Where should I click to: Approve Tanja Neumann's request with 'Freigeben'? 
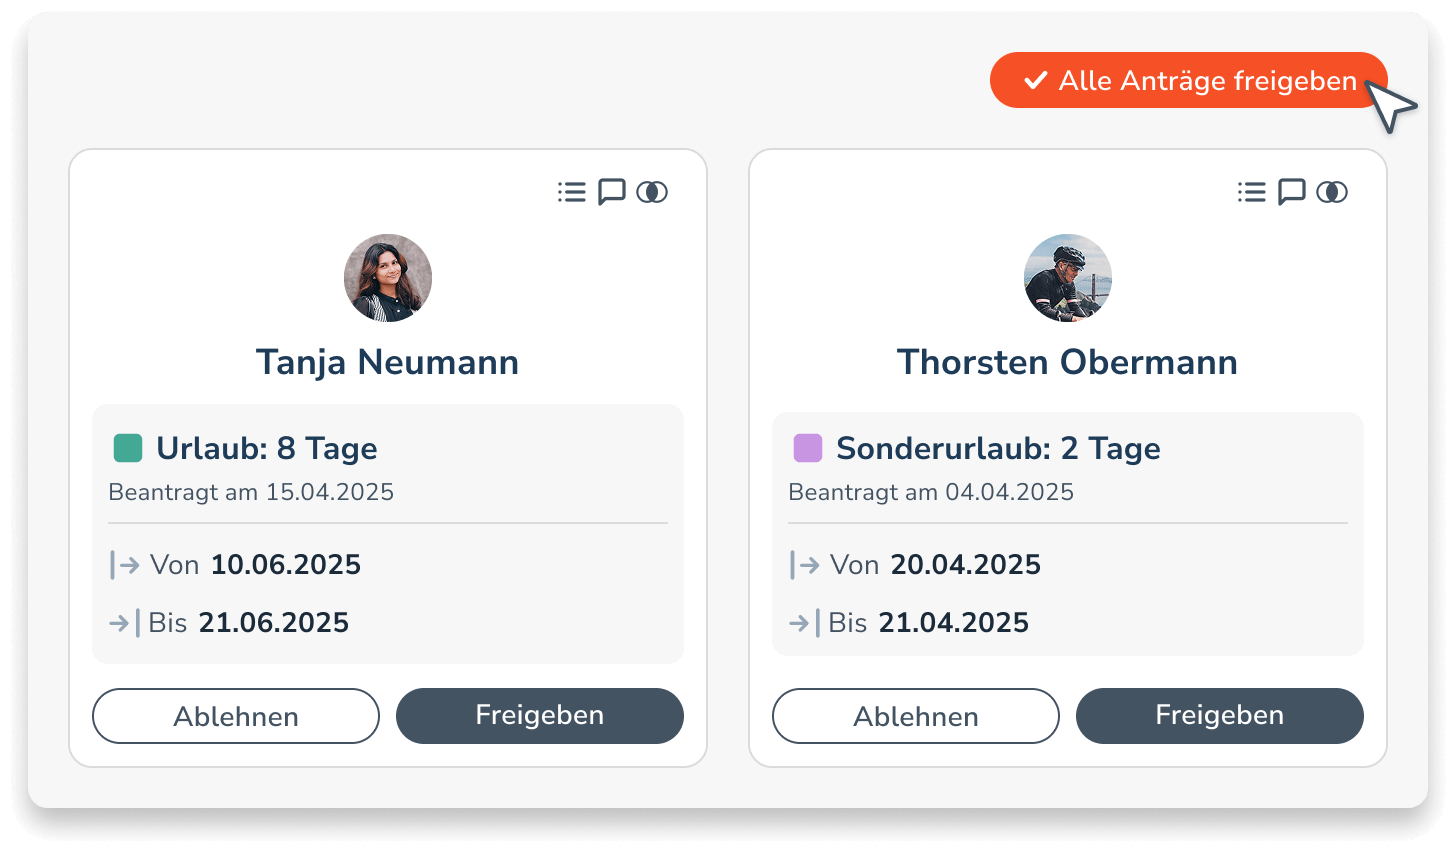pyautogui.click(x=539, y=715)
